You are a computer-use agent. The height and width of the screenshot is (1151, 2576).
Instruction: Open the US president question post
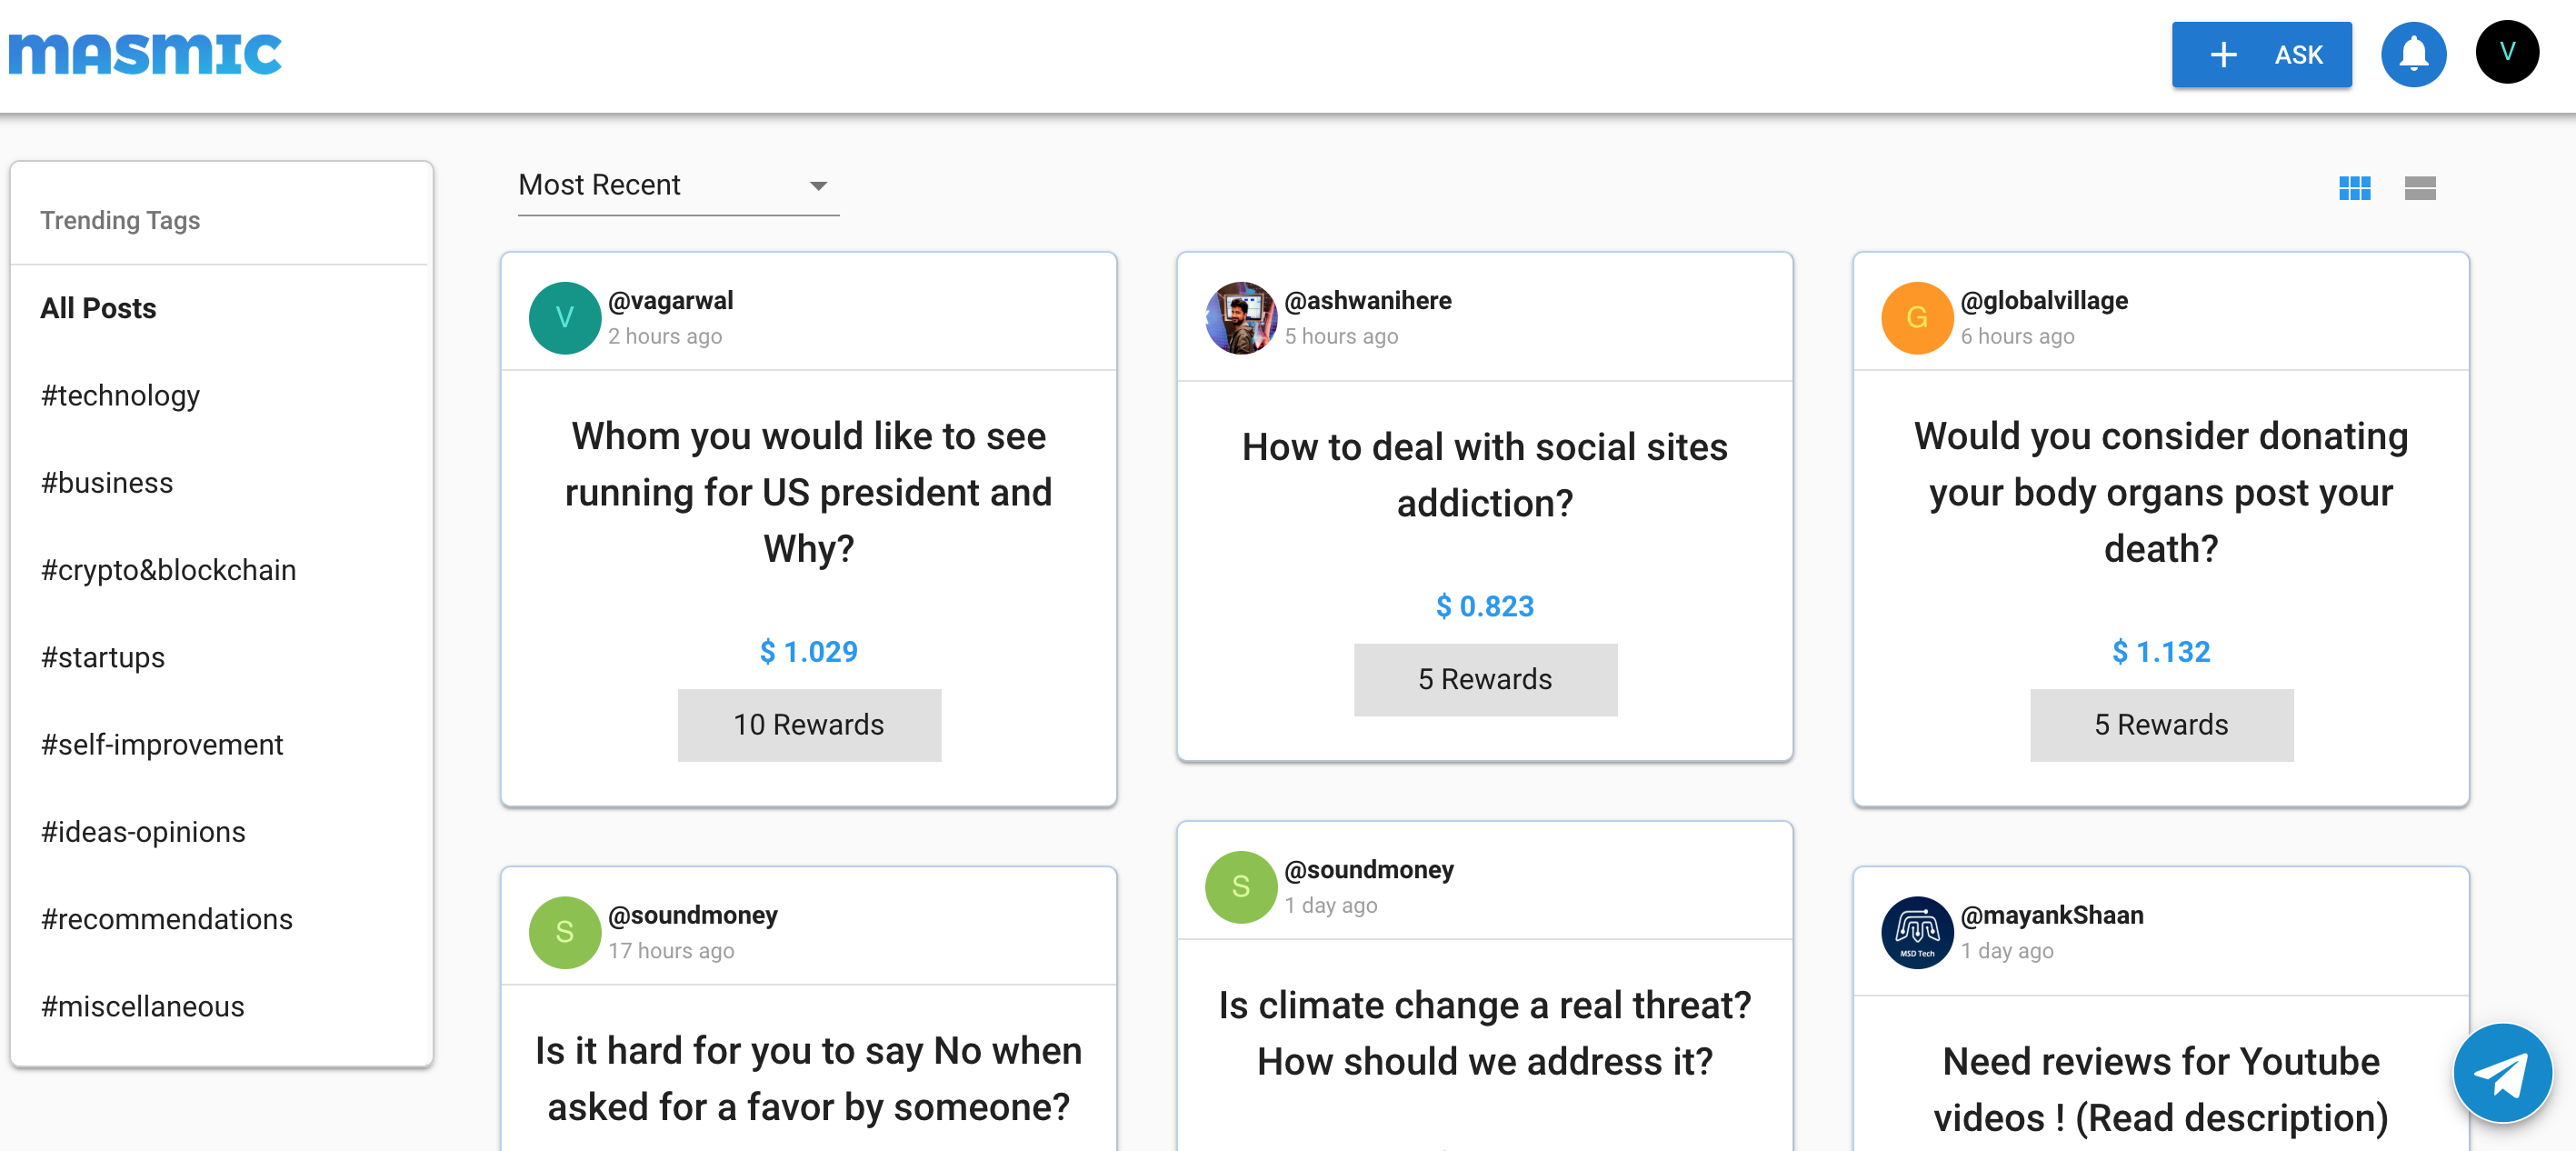[x=808, y=493]
